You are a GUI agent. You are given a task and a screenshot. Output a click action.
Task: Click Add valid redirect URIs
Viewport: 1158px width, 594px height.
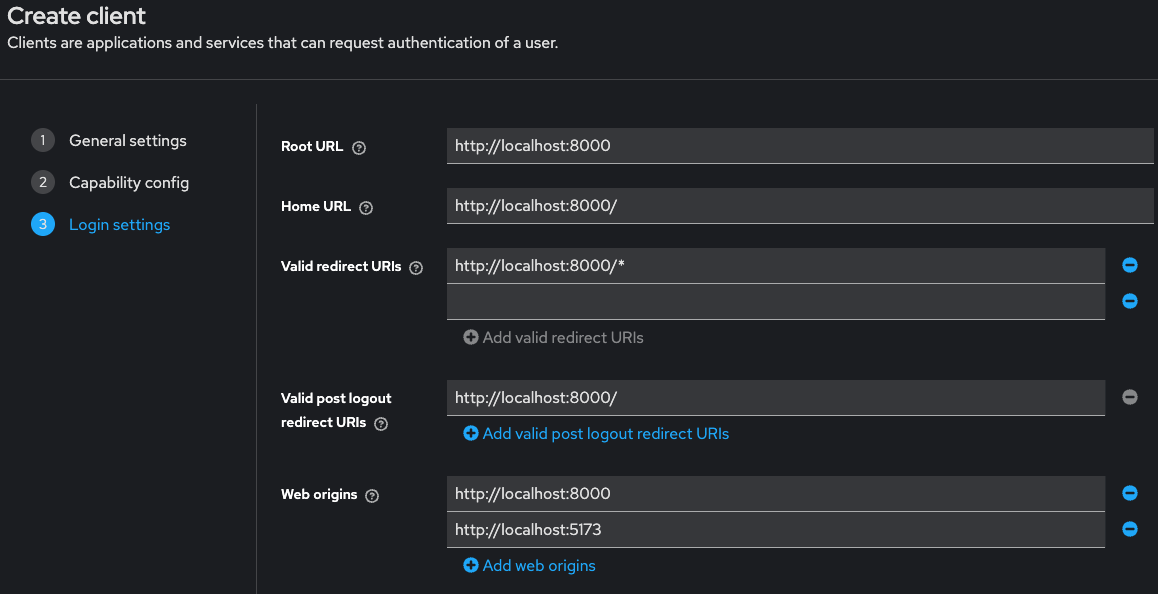pos(553,338)
